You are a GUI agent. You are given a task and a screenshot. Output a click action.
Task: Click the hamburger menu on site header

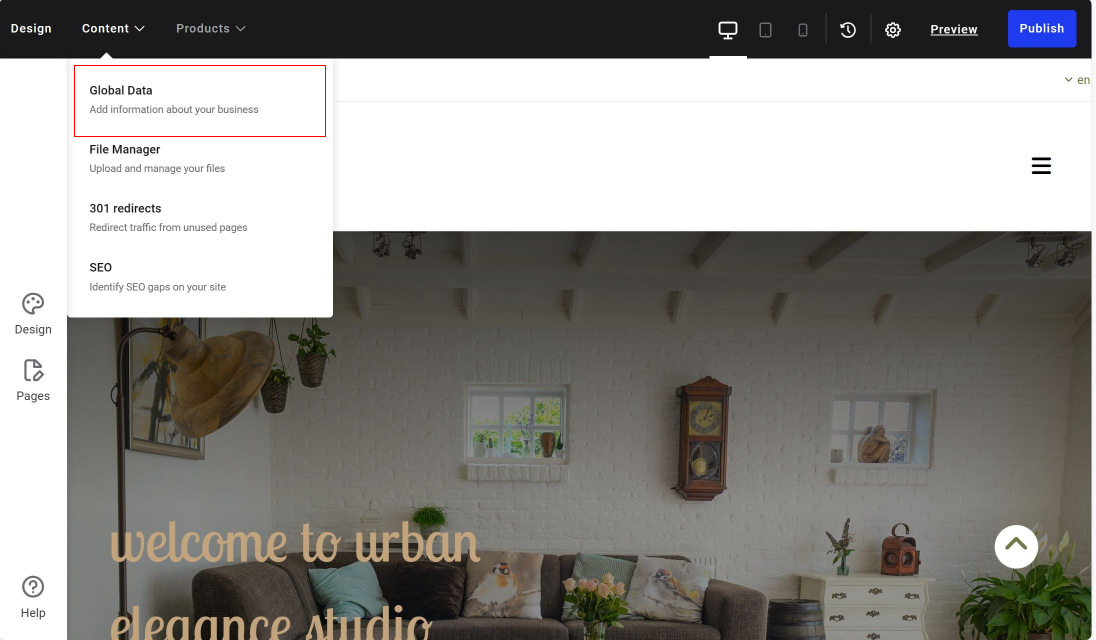click(x=1041, y=166)
